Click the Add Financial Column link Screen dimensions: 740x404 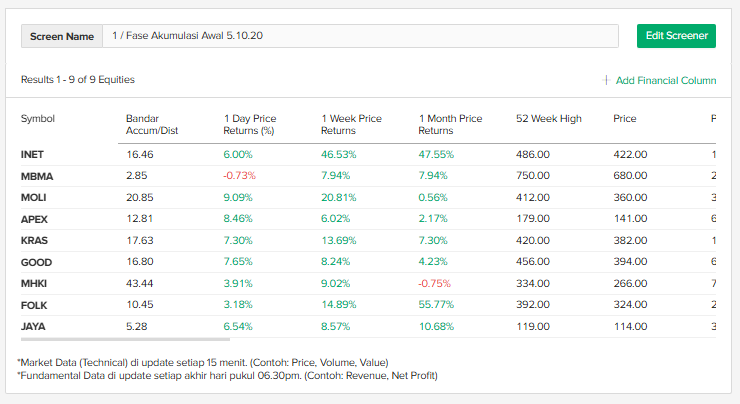click(x=665, y=80)
